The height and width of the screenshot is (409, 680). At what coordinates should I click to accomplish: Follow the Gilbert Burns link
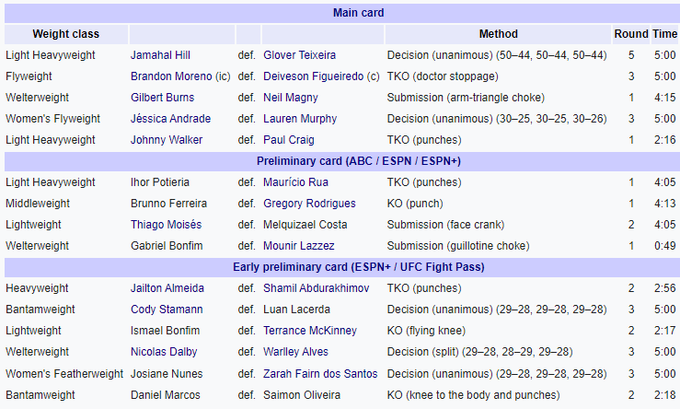tap(160, 98)
